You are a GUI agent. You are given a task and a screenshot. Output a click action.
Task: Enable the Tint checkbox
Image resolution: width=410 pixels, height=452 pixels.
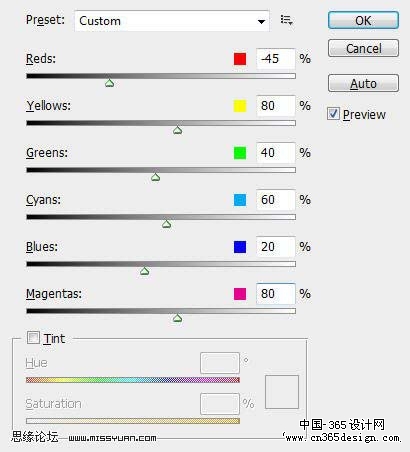pyautogui.click(x=33, y=338)
